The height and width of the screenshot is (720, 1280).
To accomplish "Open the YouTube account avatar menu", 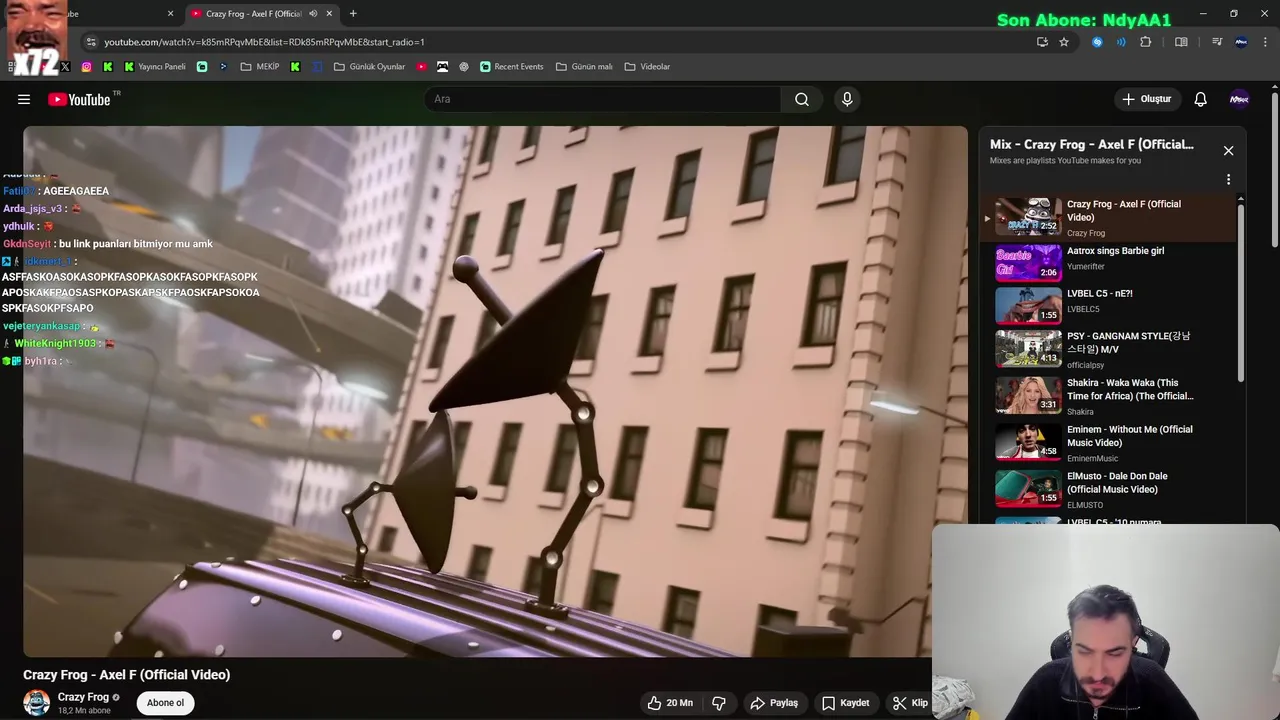I will tap(1239, 99).
